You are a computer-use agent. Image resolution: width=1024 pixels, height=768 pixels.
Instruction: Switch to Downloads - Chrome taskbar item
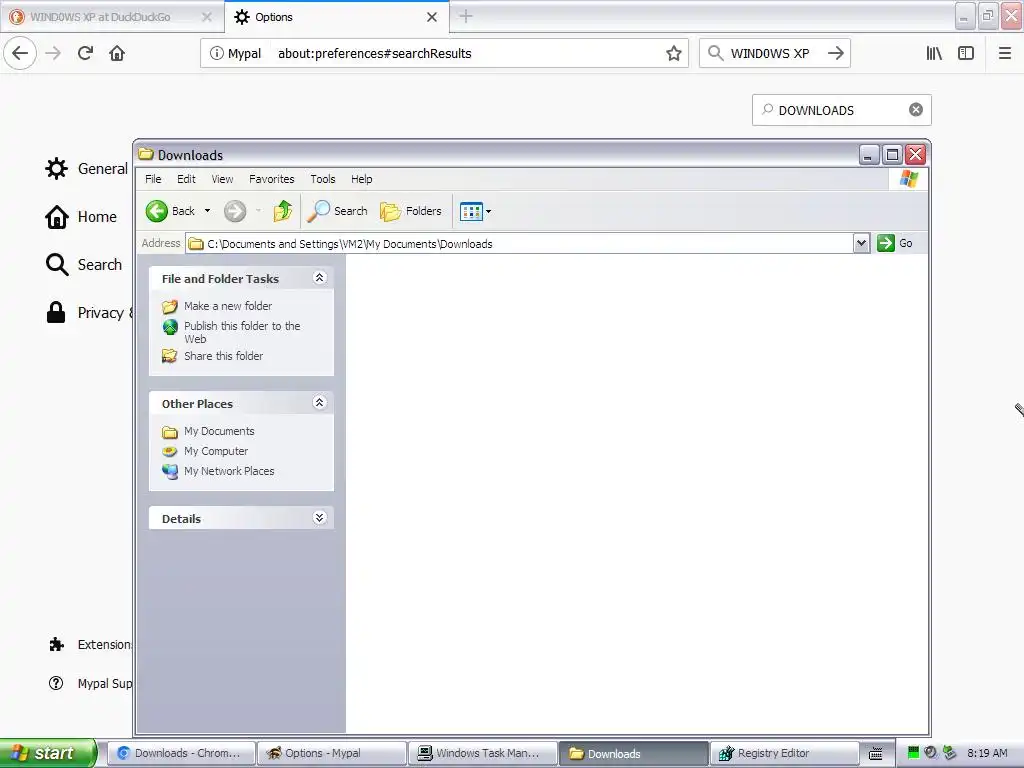[180, 753]
